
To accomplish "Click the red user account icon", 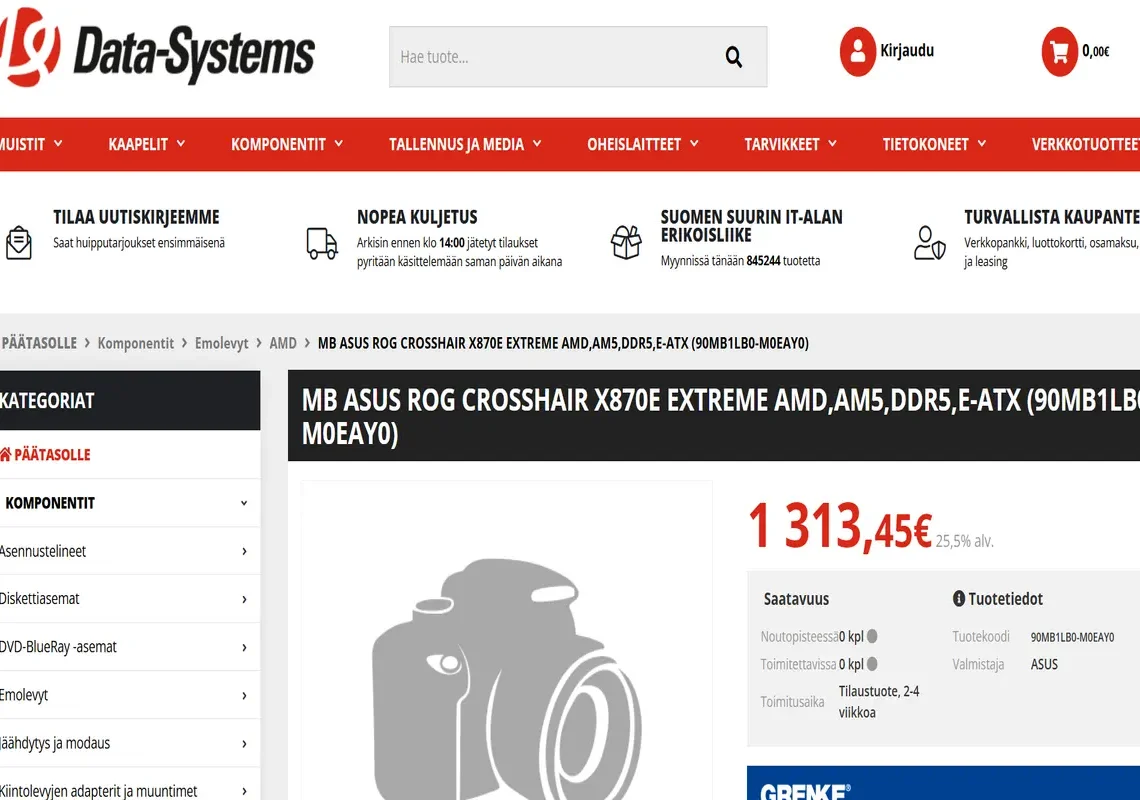I will [x=858, y=51].
